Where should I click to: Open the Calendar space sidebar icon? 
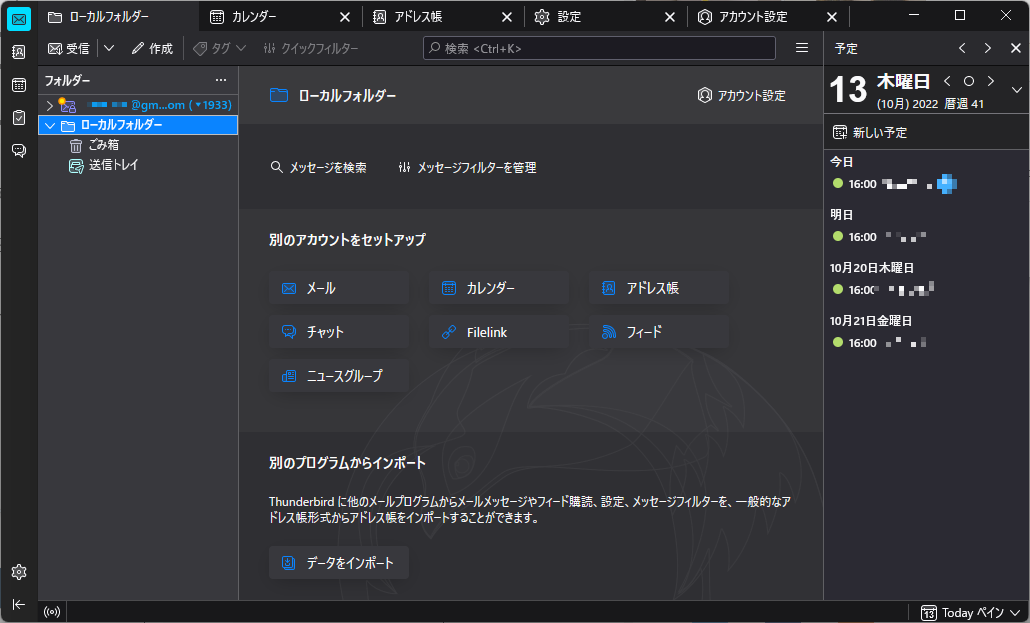coord(18,85)
